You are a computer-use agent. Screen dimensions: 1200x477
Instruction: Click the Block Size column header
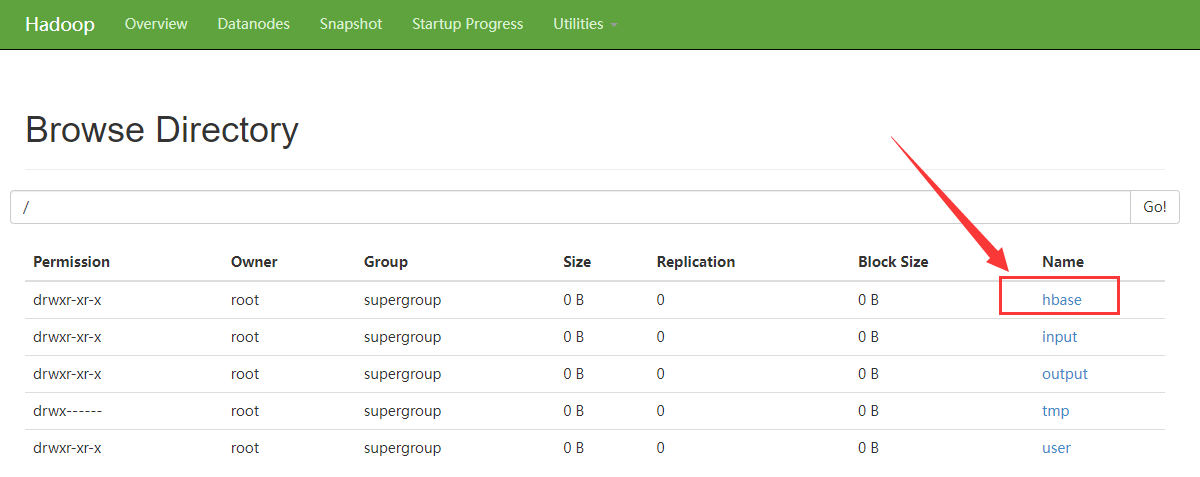pos(893,262)
